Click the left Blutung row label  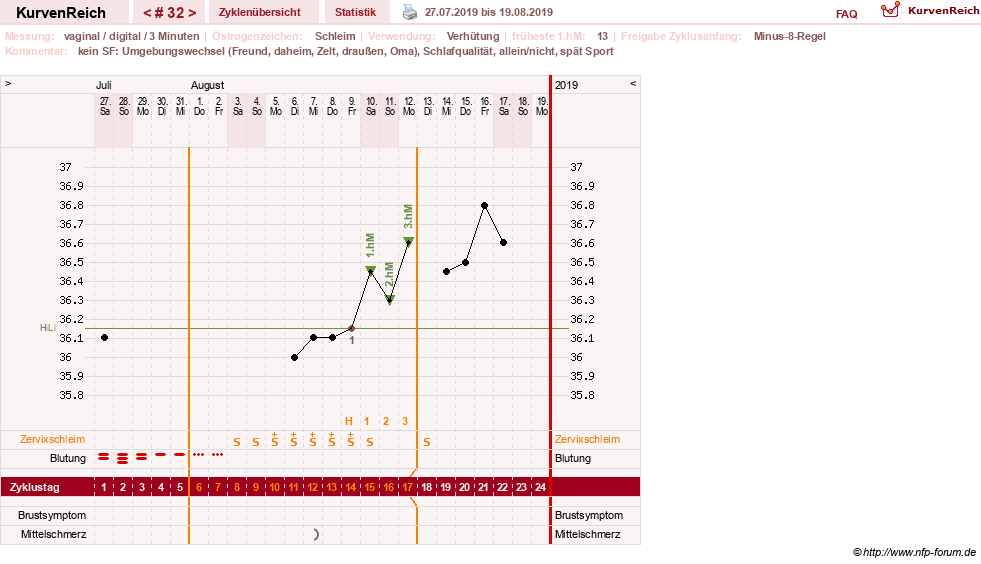click(68, 458)
